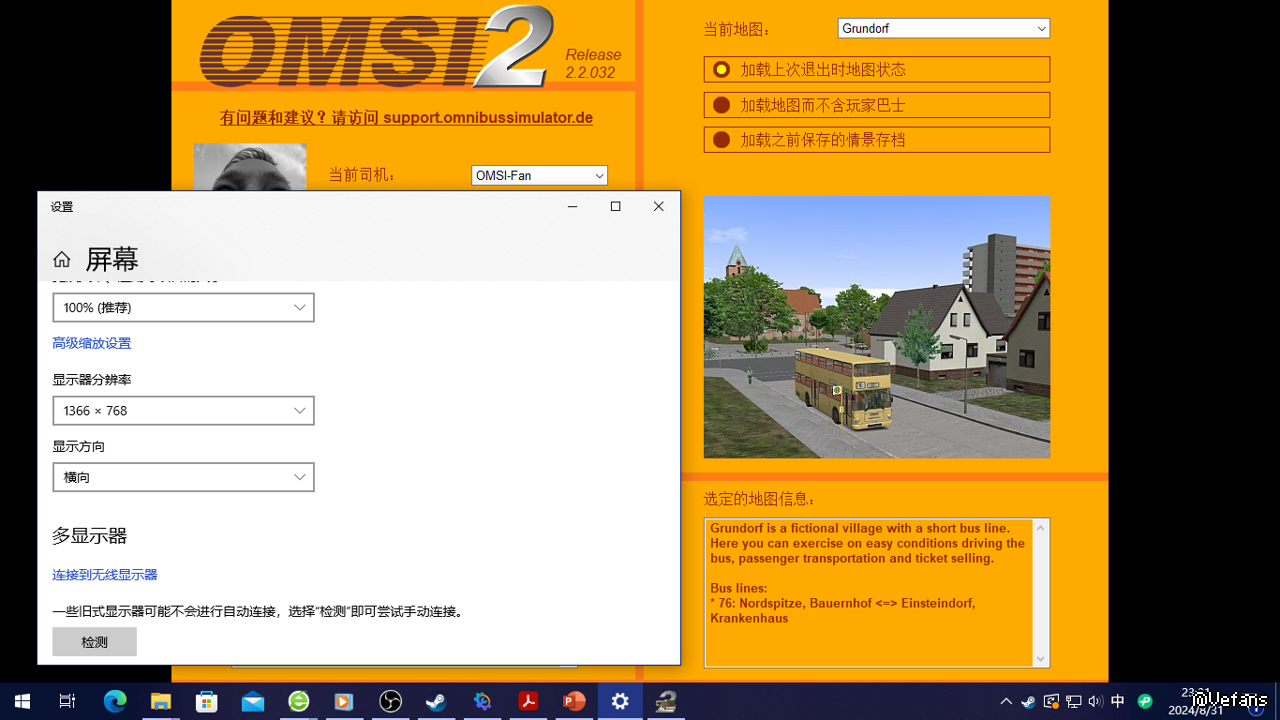Open the display-with-orange-dot tray icon
Image resolution: width=1280 pixels, height=720 pixels.
(1051, 701)
